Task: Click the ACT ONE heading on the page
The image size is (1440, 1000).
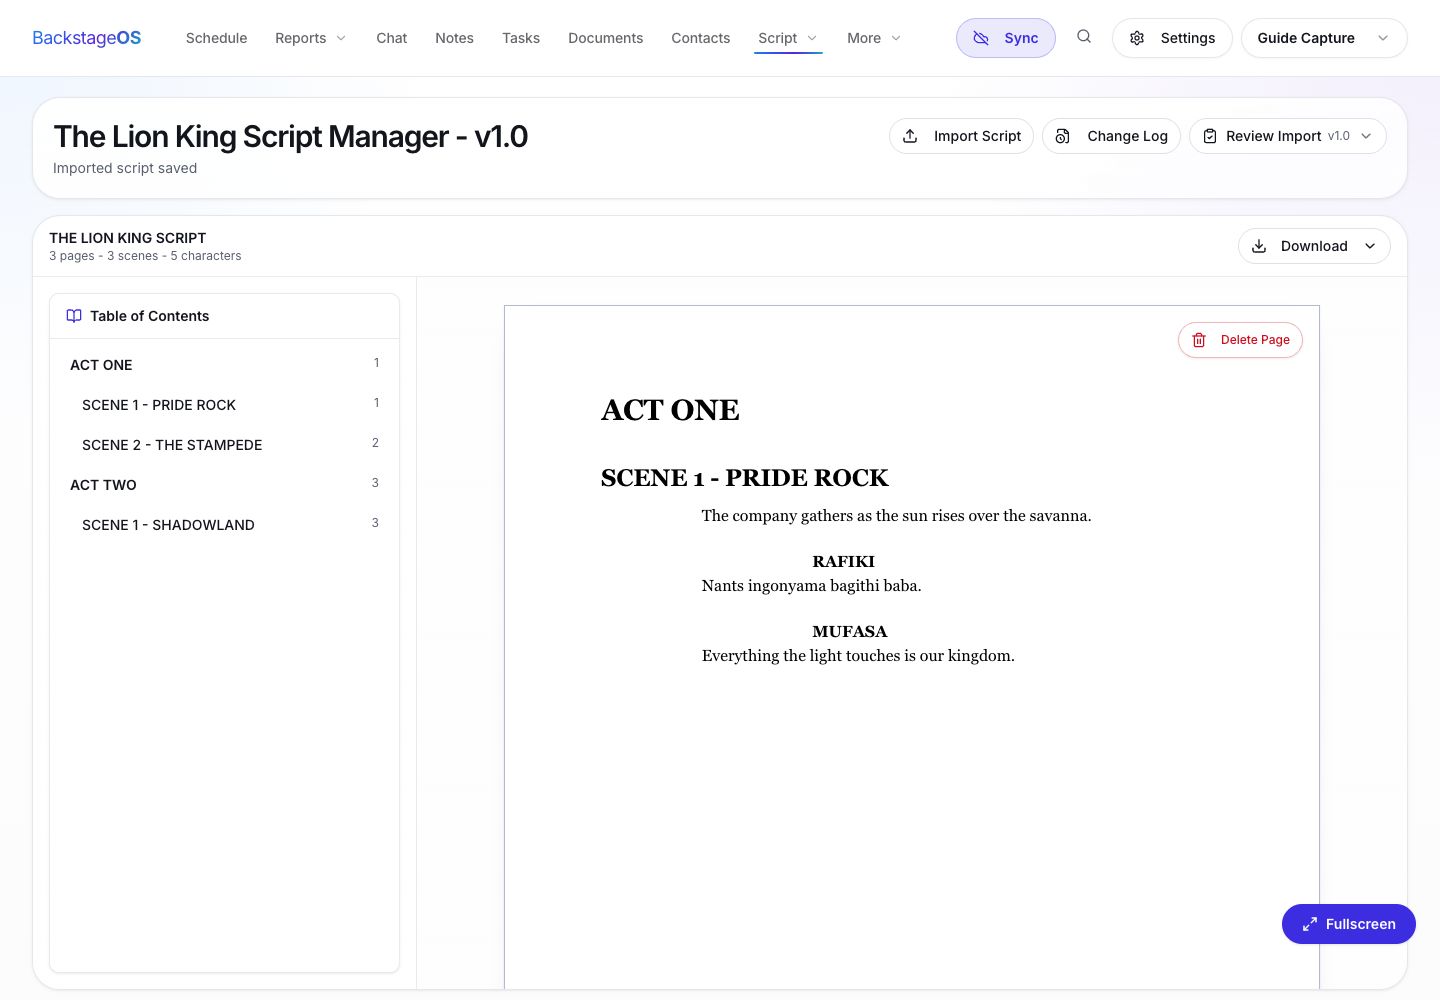Action: [x=670, y=410]
